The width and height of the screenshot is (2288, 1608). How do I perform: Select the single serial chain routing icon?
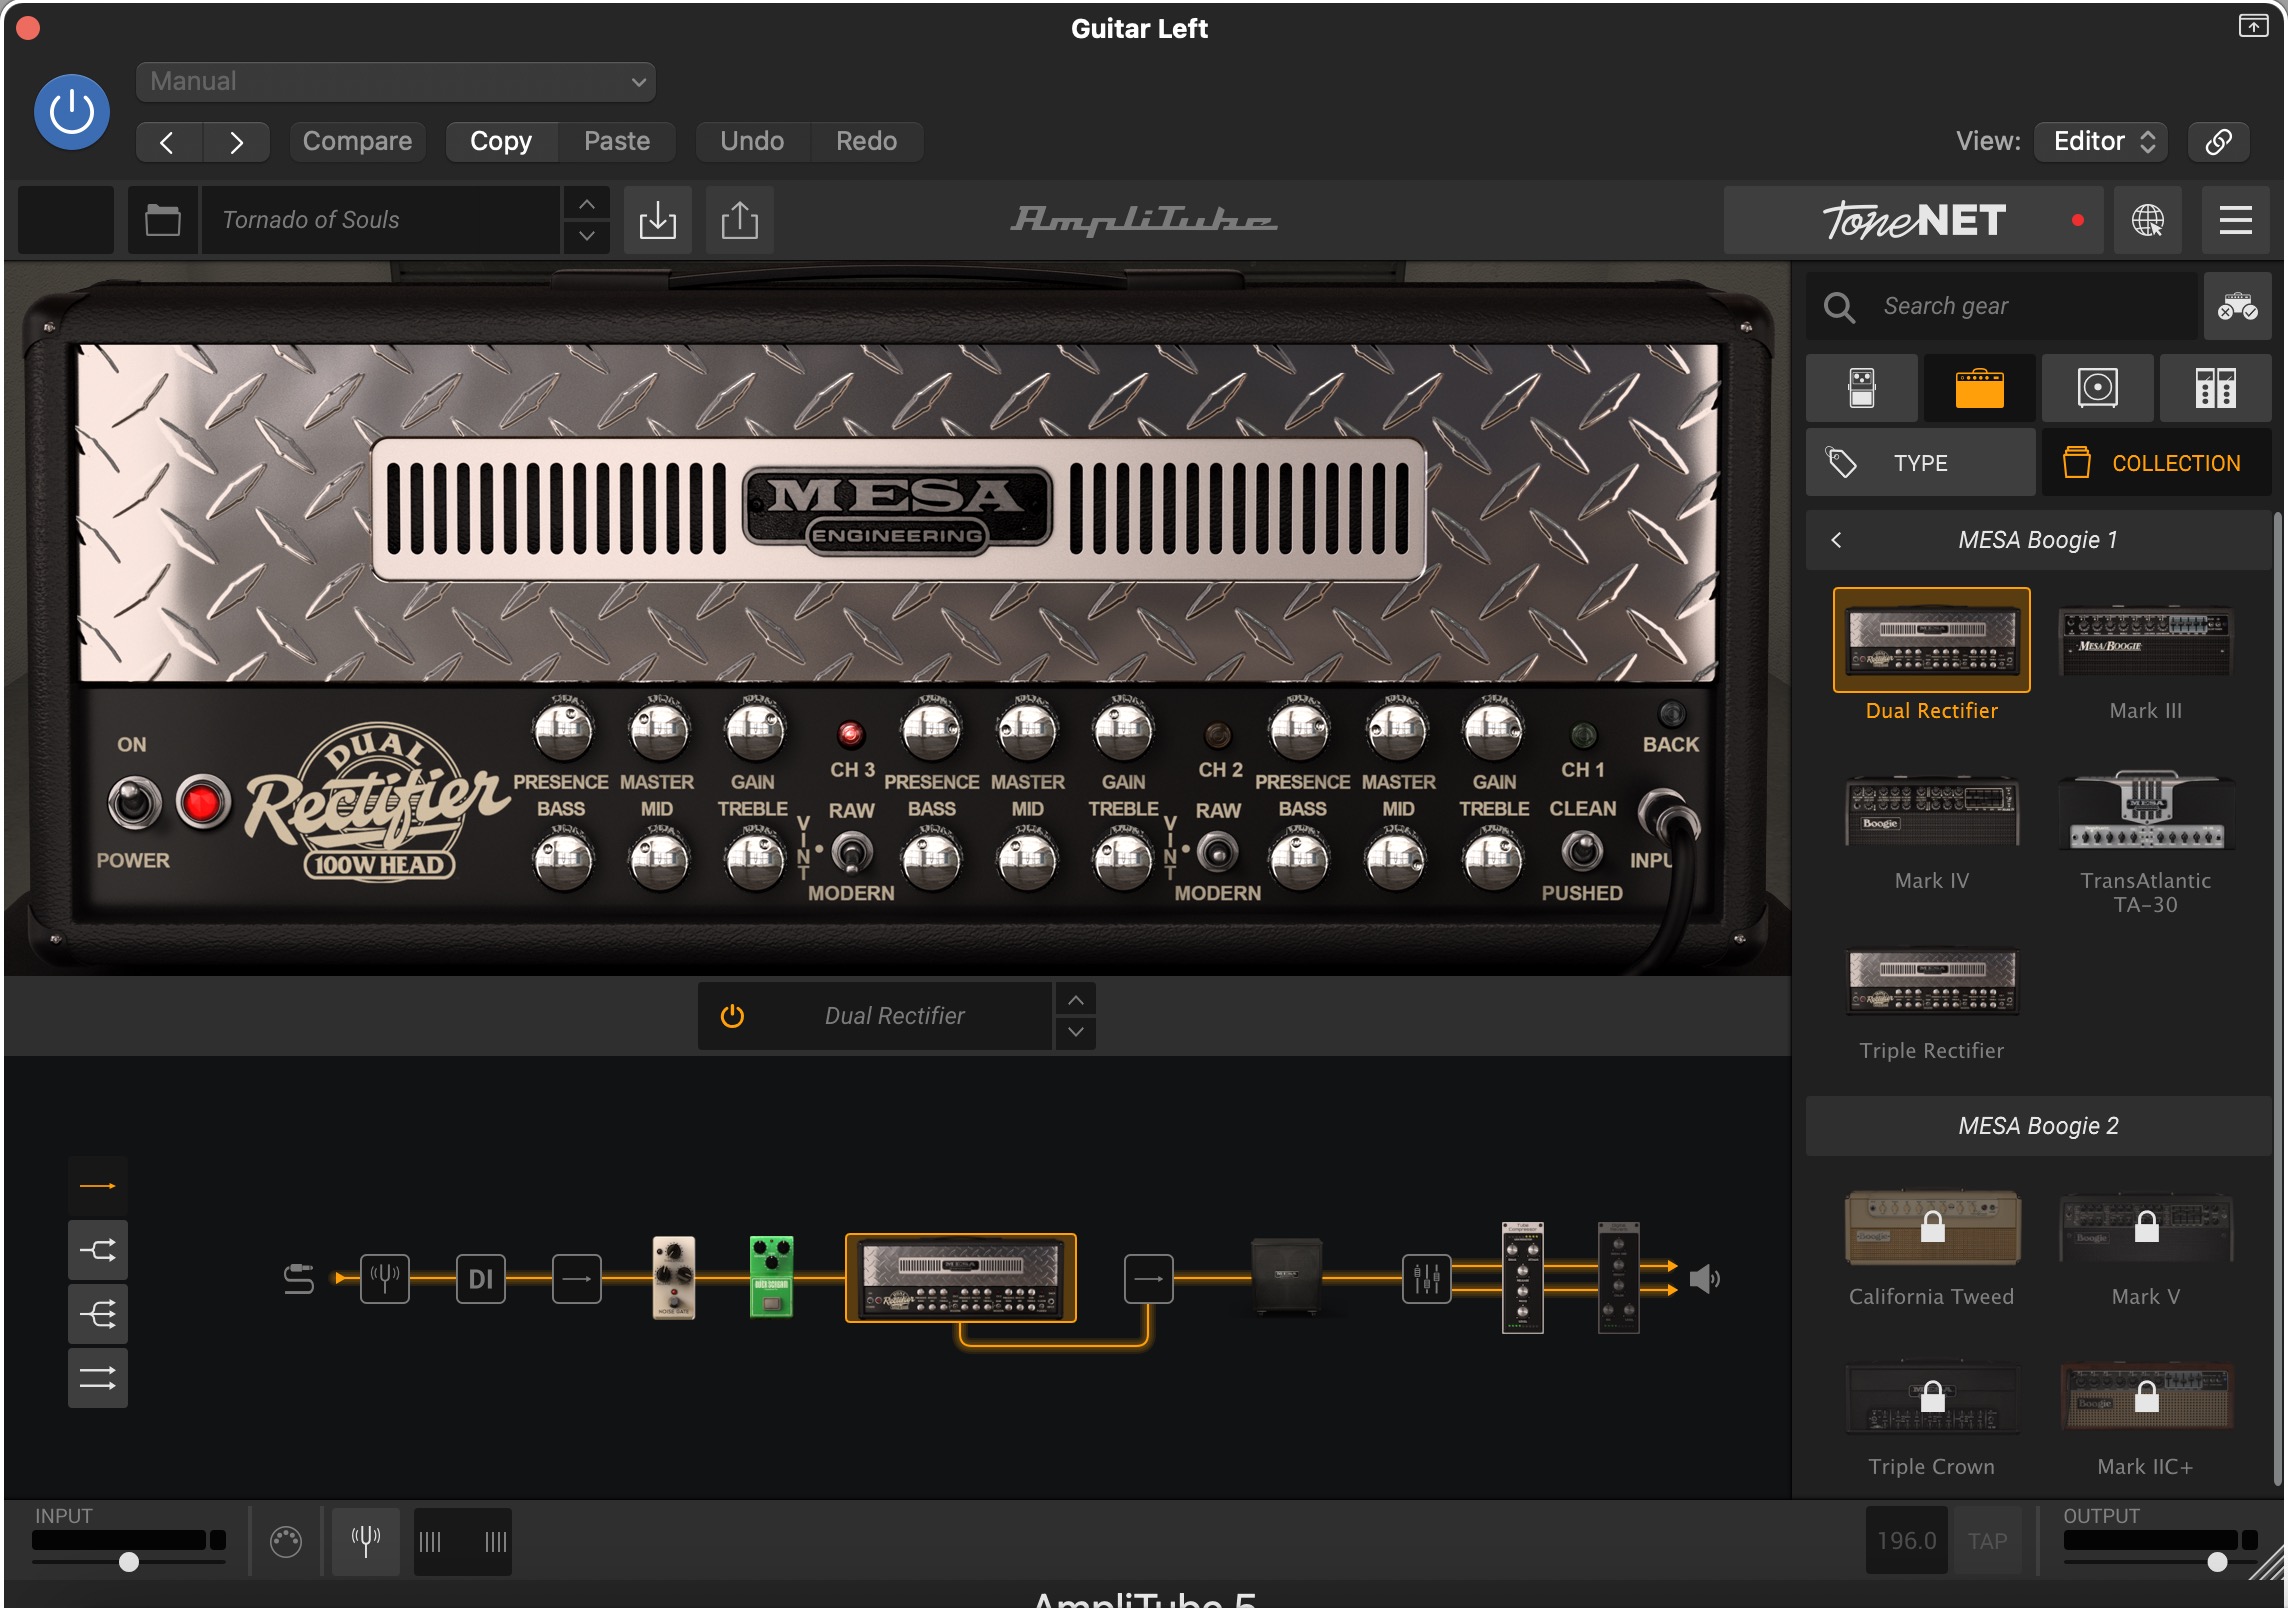[98, 1186]
